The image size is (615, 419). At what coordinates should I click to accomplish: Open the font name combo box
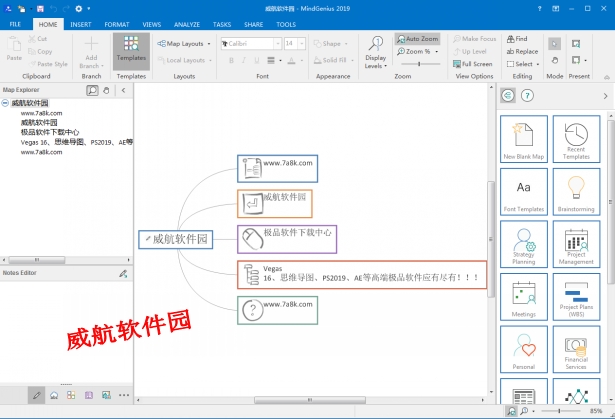(251, 44)
